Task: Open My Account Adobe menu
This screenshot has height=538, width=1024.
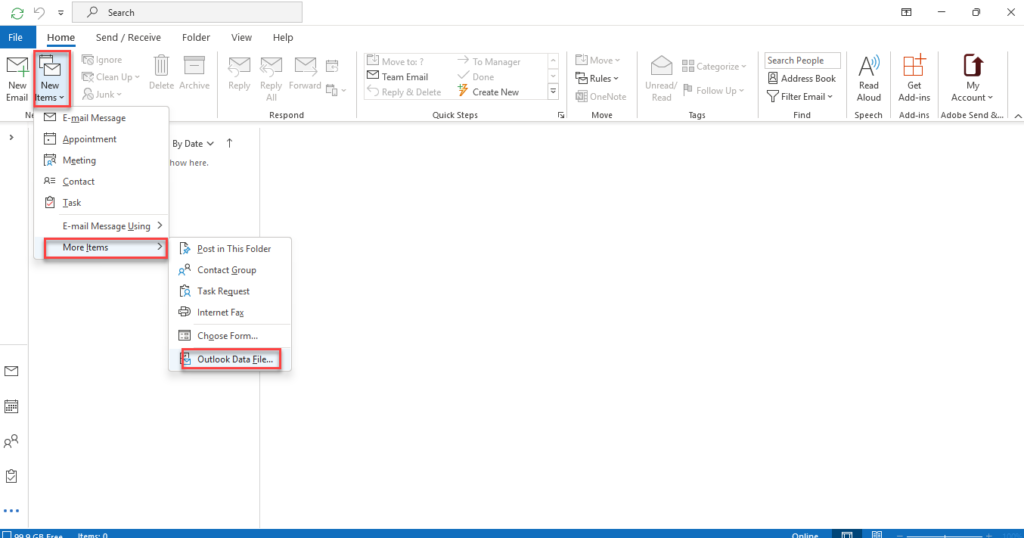Action: tap(972, 78)
